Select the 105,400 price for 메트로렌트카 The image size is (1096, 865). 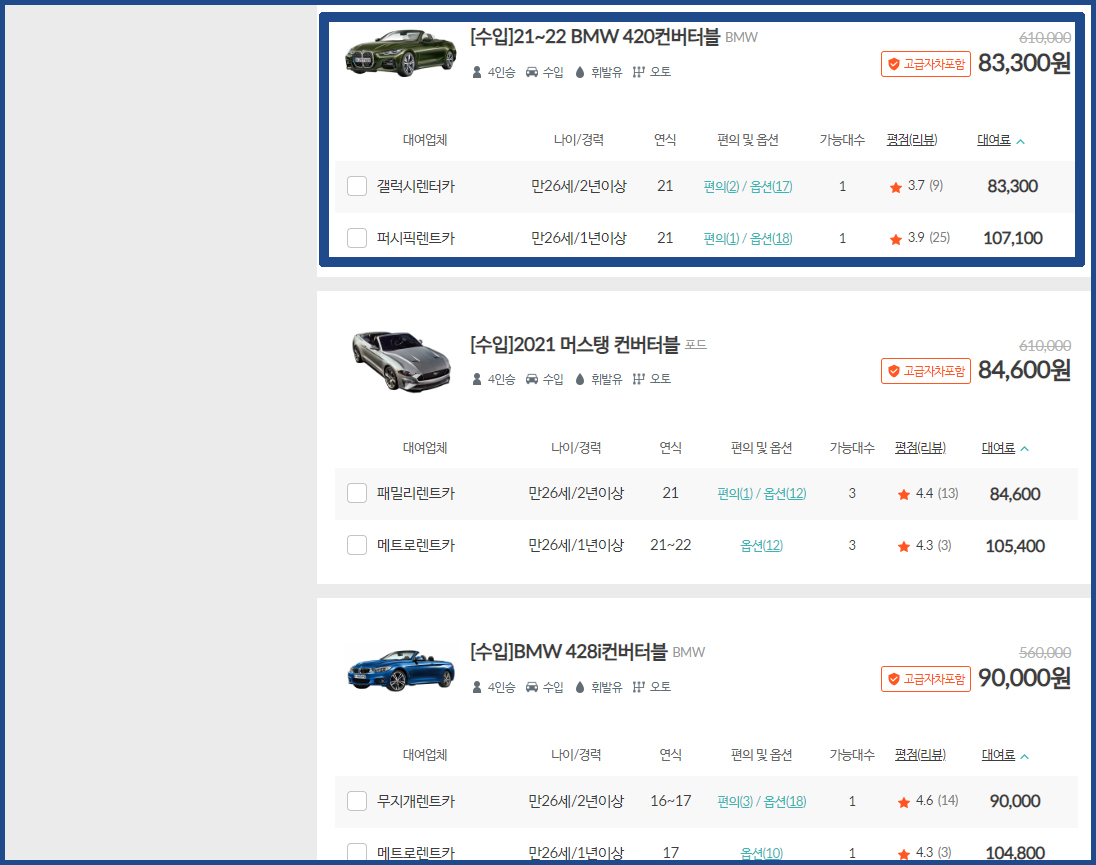point(1015,546)
